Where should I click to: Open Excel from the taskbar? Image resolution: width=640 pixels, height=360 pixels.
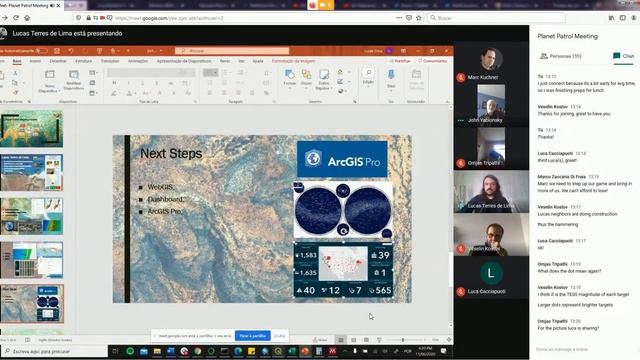(x=292, y=351)
